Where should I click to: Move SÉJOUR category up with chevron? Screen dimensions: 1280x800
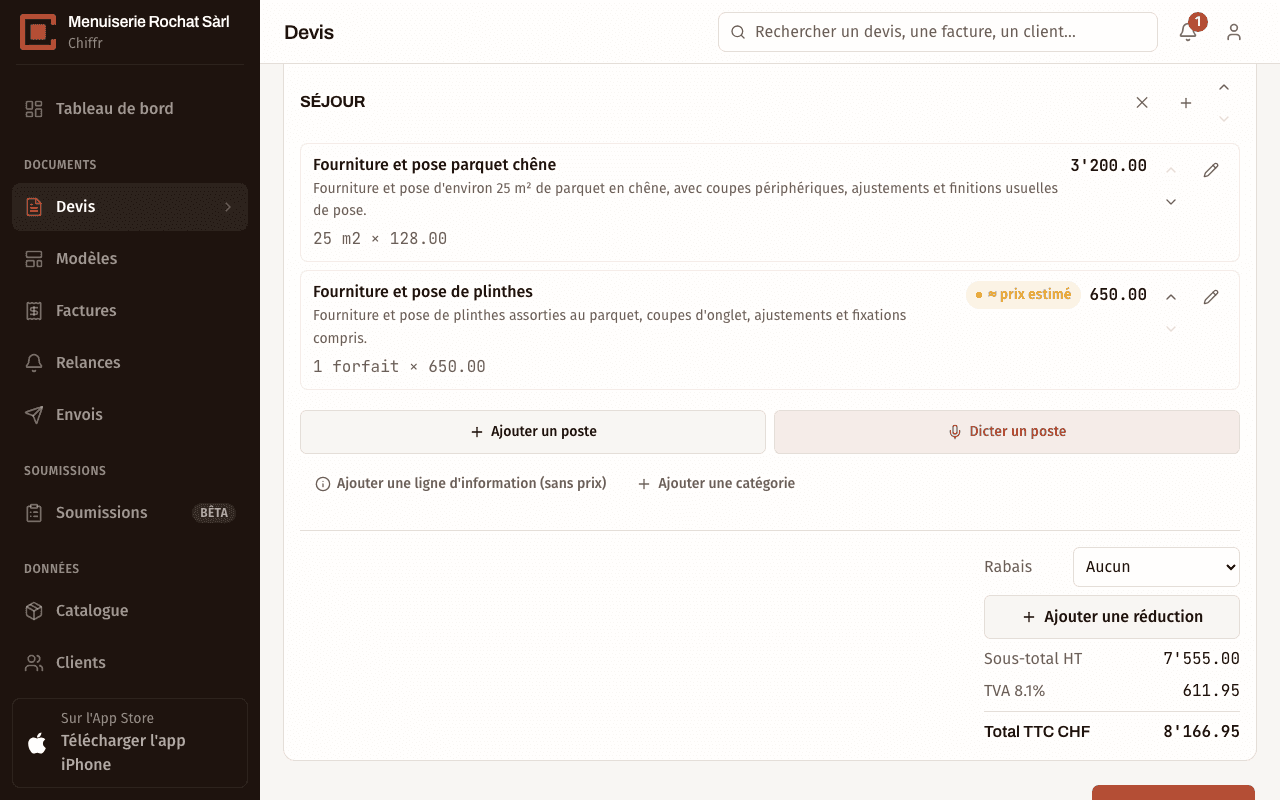1224,88
